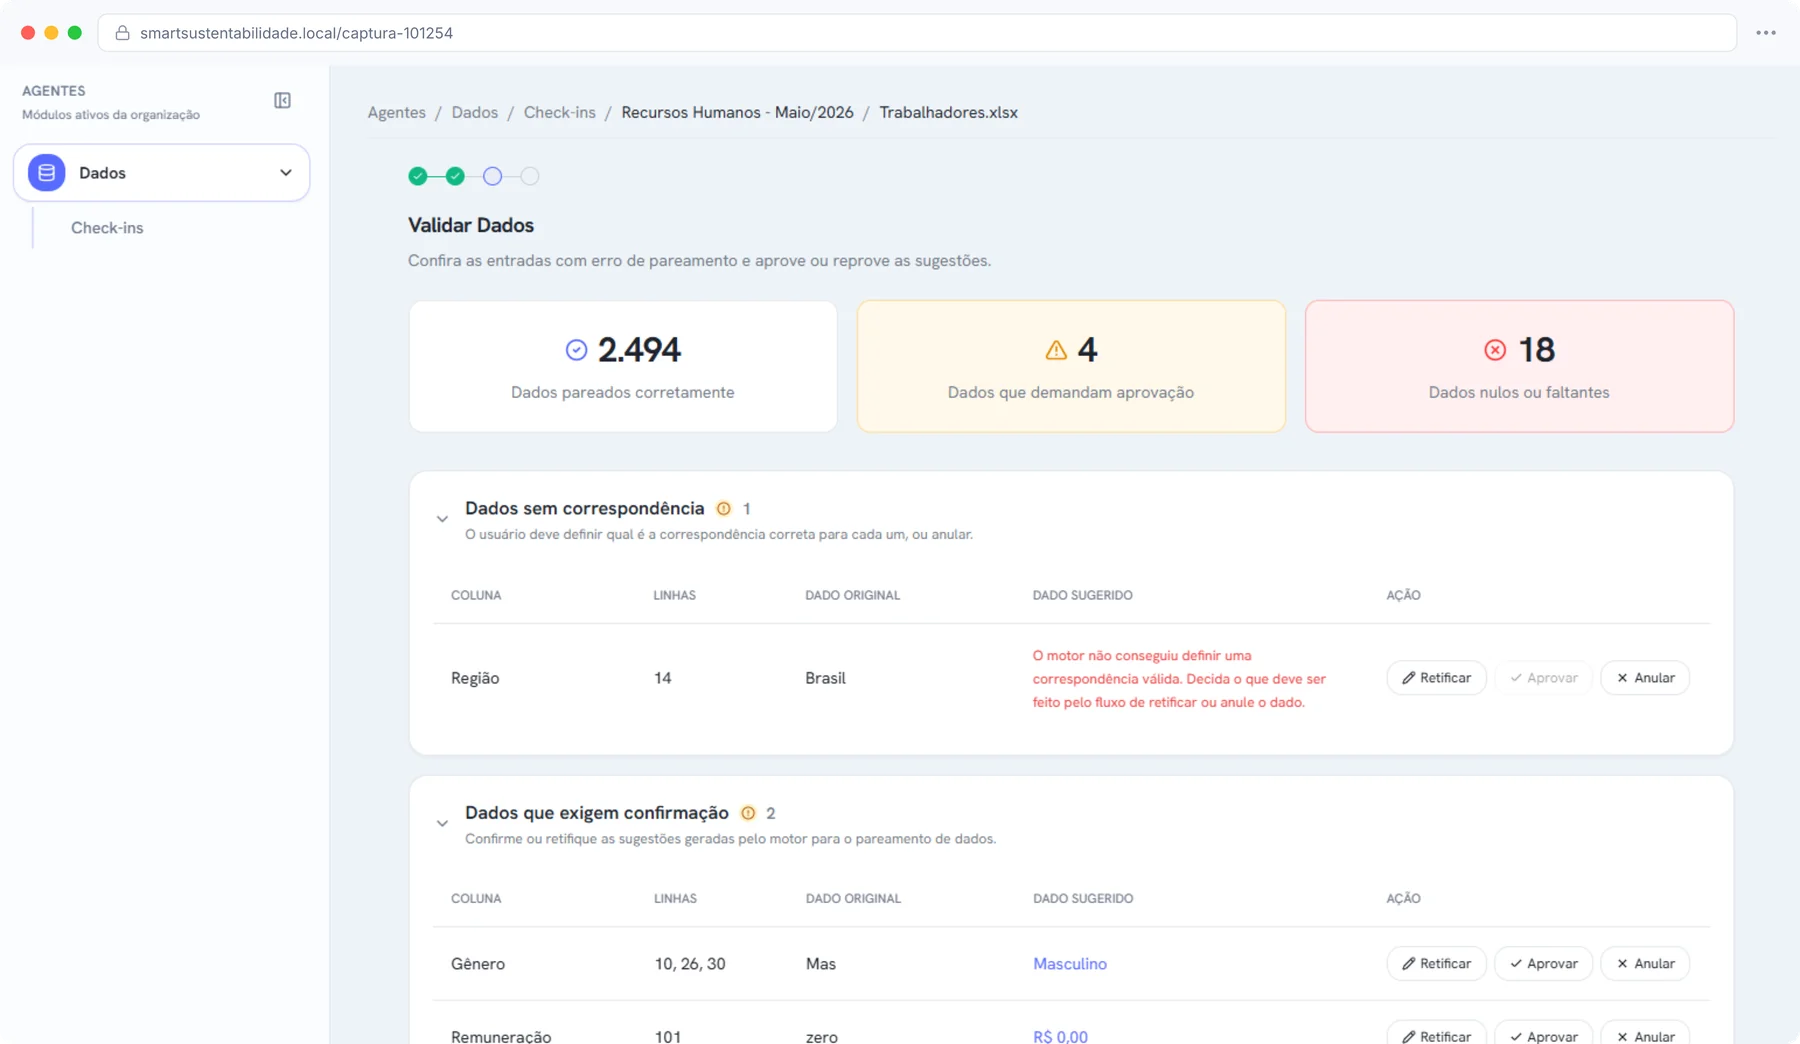
Task: Open Check-ins in the sidebar
Action: click(x=107, y=228)
